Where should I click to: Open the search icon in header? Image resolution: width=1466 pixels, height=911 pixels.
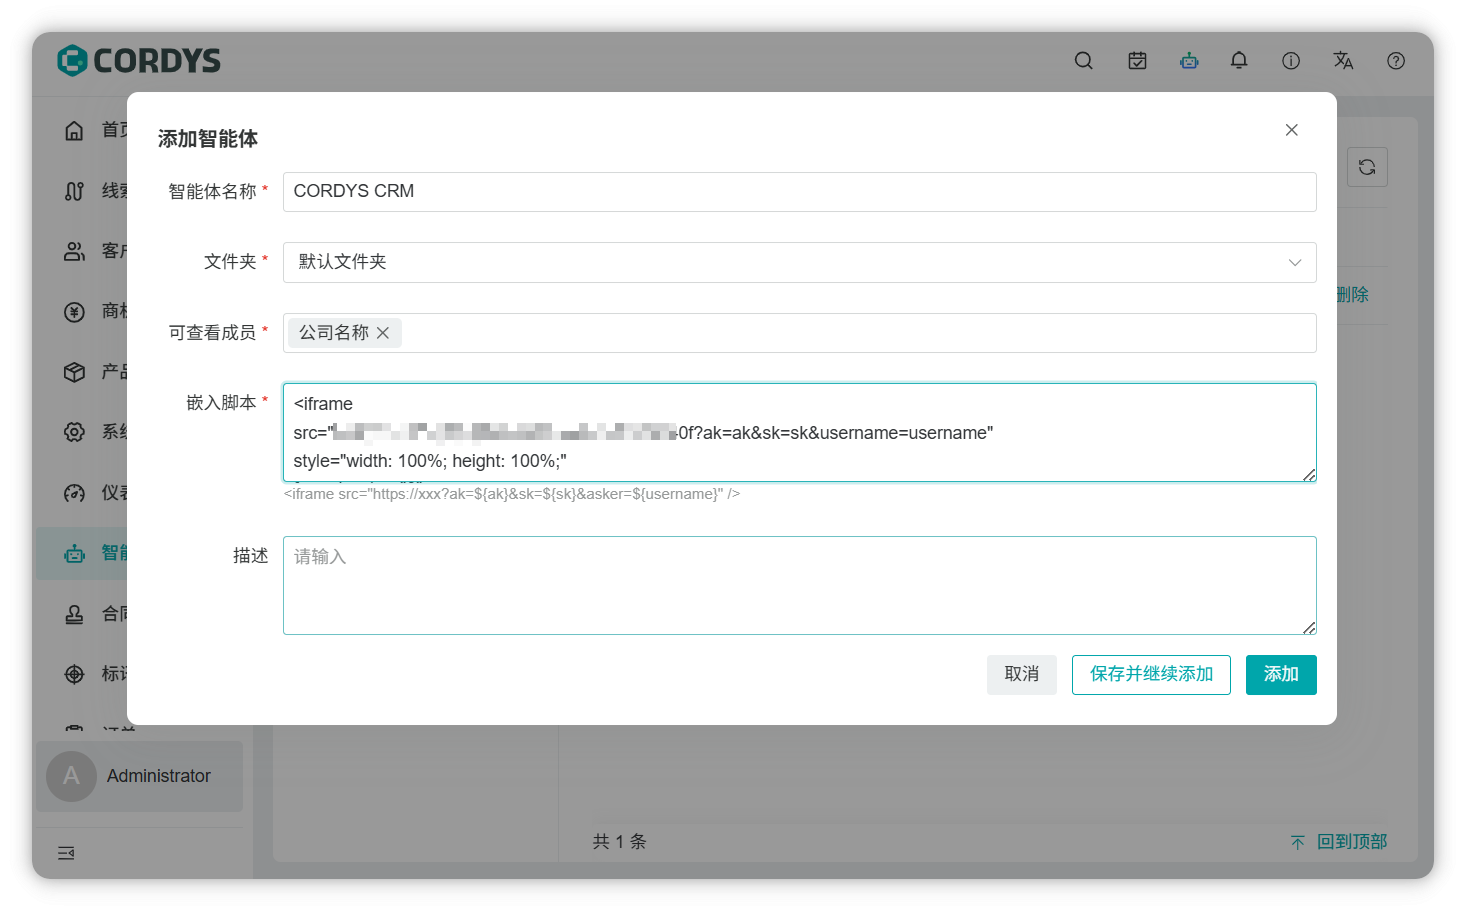point(1083,61)
